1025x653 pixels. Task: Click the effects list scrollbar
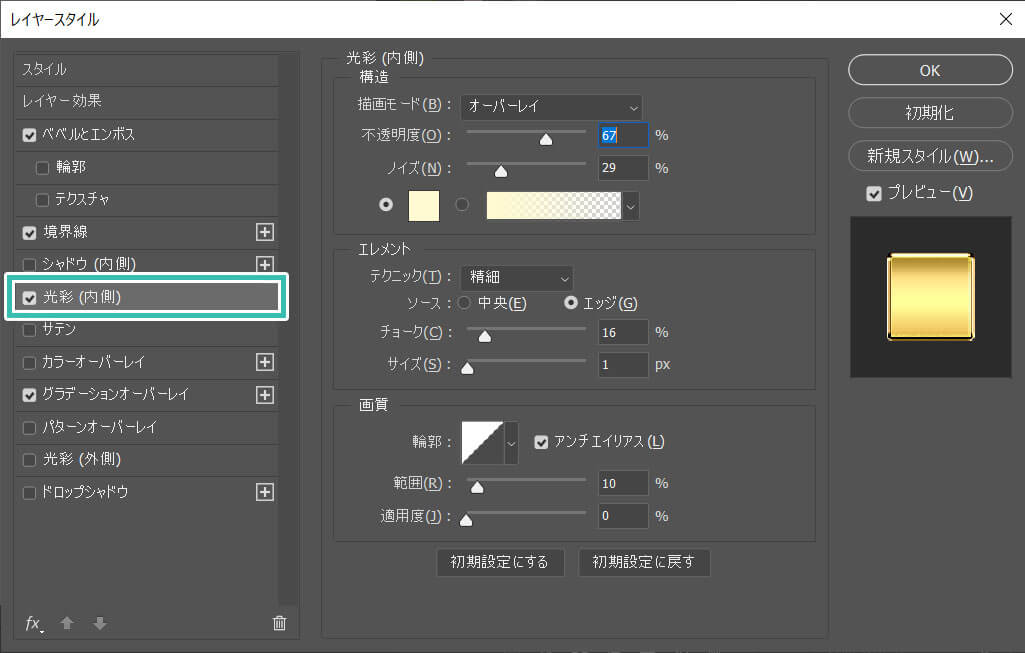pyautogui.click(x=288, y=330)
